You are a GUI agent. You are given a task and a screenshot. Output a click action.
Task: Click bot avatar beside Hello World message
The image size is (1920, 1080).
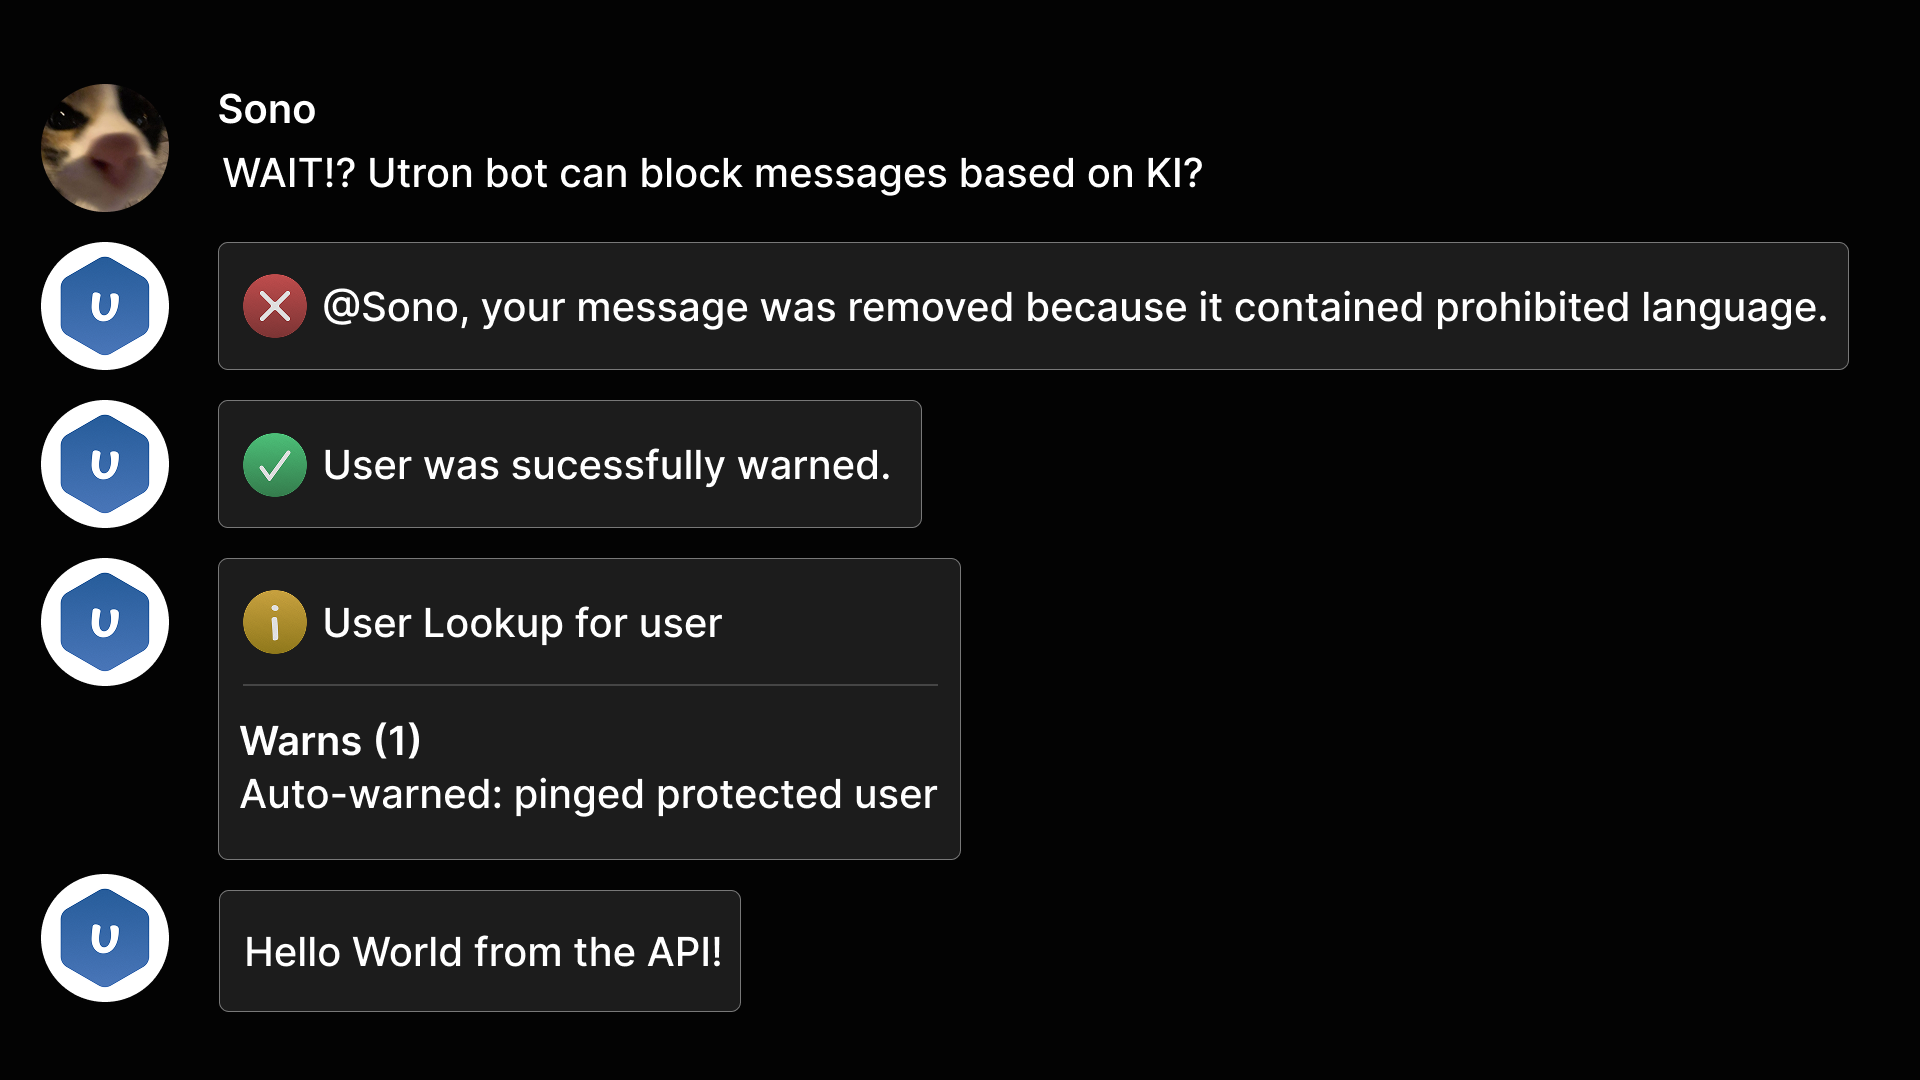click(x=105, y=938)
